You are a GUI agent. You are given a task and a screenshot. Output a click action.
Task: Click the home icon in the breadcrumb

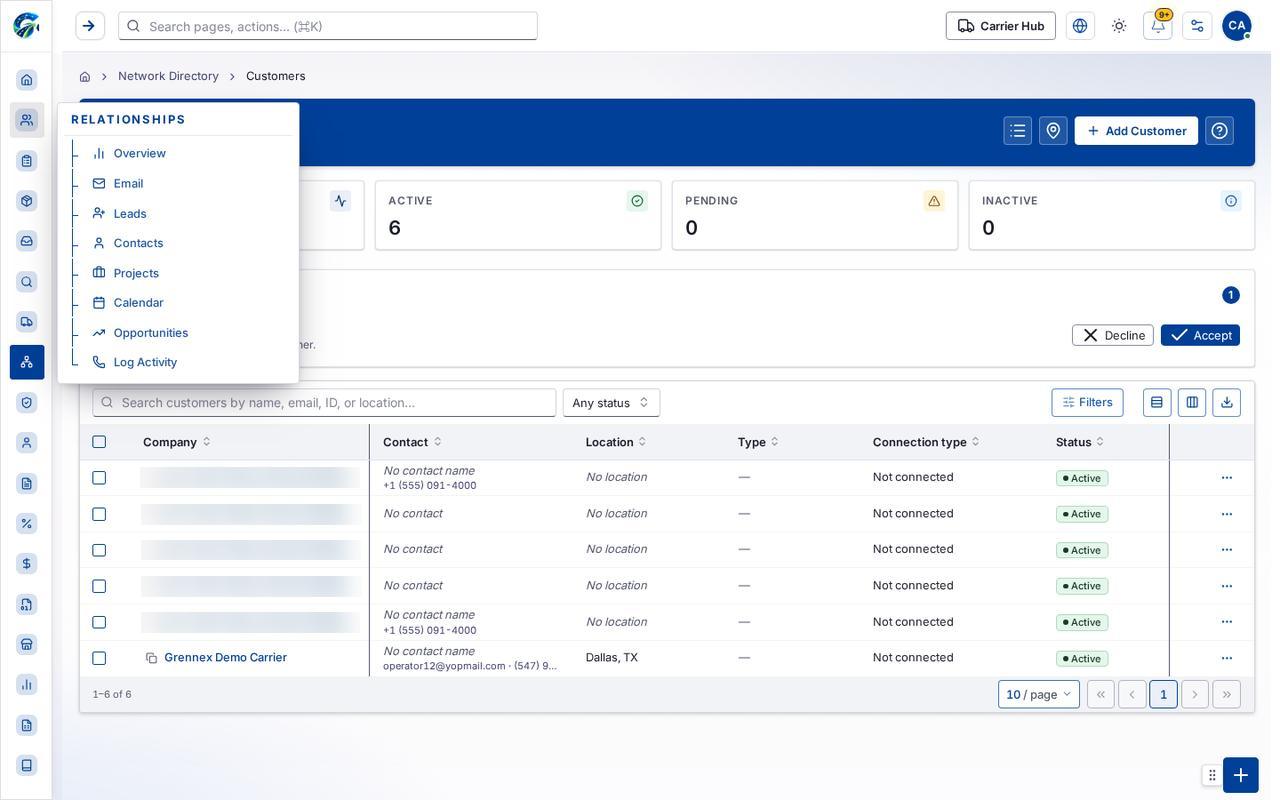coord(85,76)
